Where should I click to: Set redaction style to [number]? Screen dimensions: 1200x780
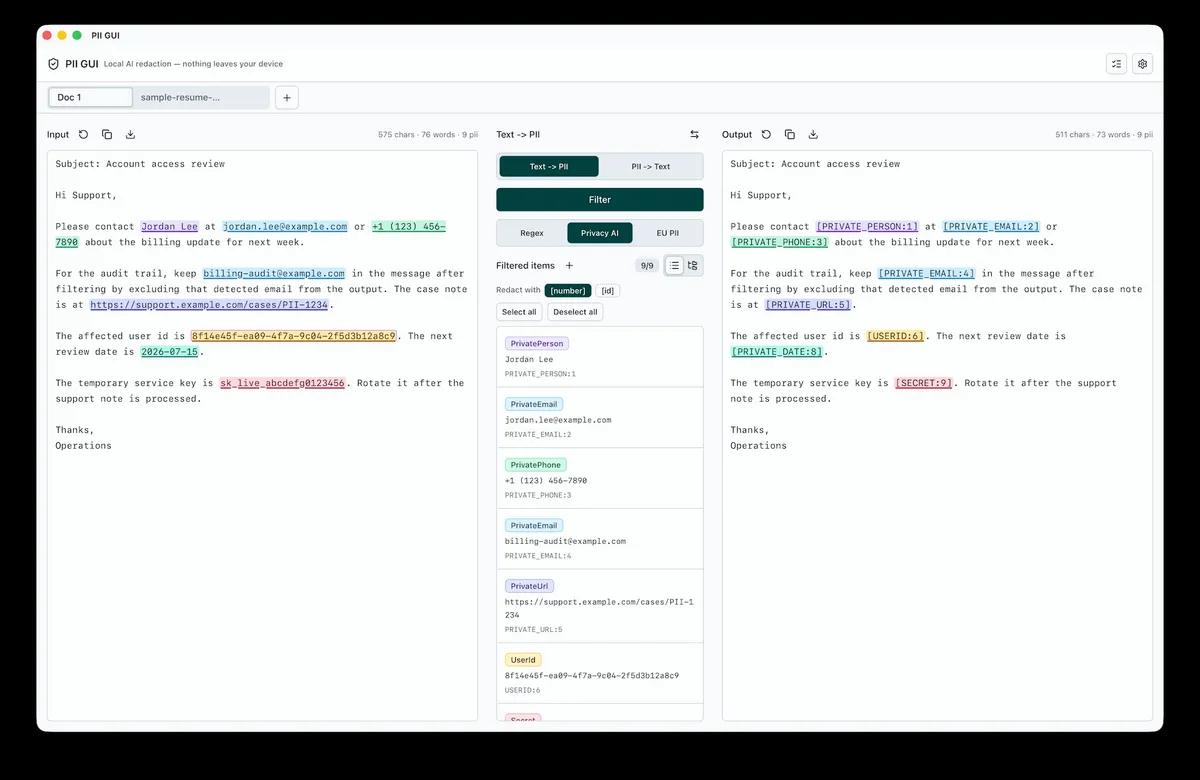coord(568,290)
